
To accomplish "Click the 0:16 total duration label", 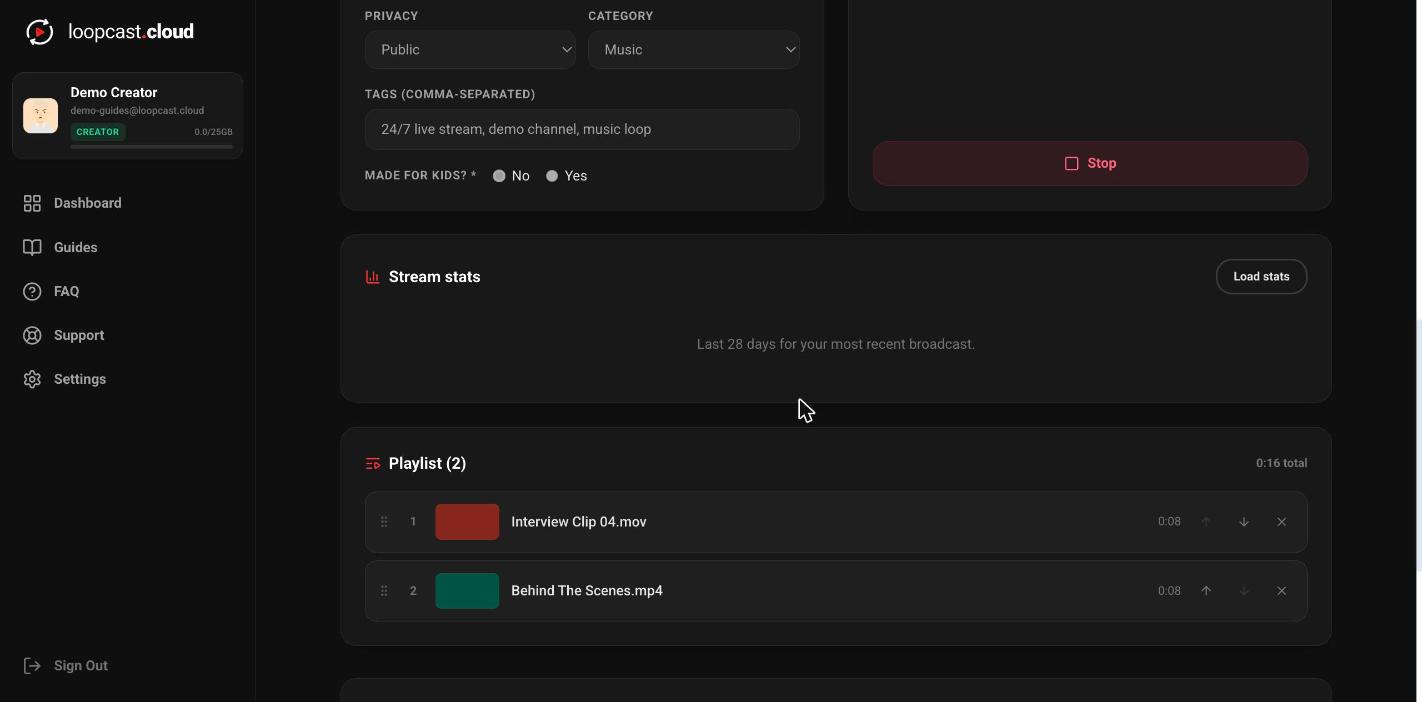I will click(x=1281, y=464).
